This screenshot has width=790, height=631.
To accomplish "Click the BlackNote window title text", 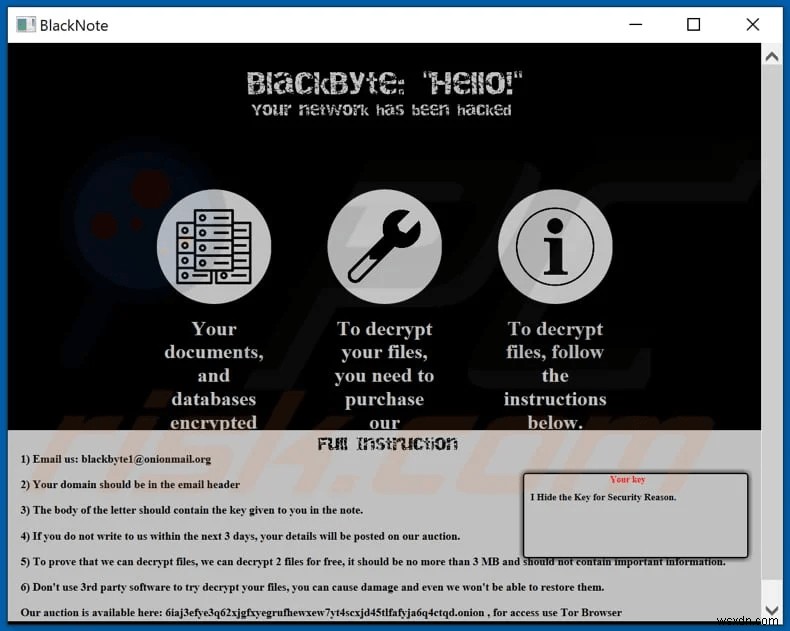I will [x=74, y=25].
